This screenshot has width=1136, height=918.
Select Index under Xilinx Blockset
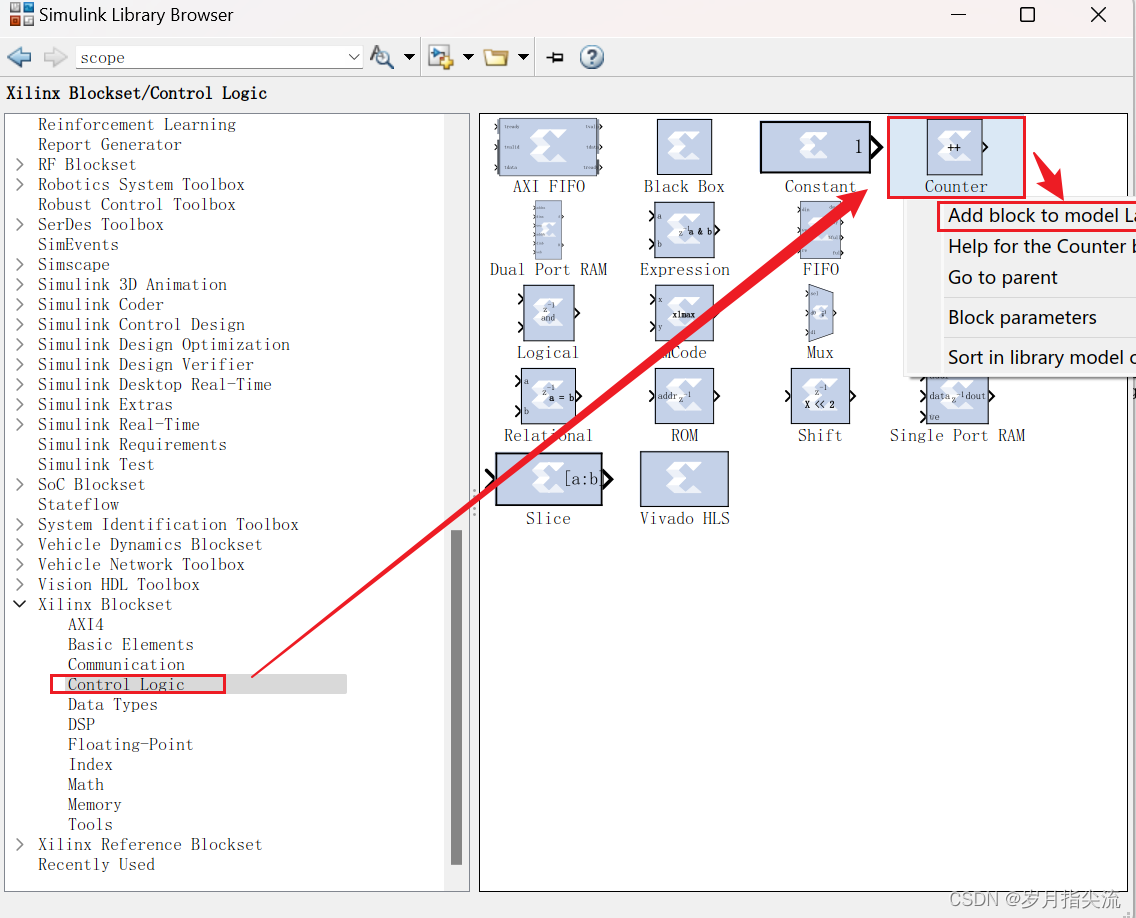(x=91, y=764)
